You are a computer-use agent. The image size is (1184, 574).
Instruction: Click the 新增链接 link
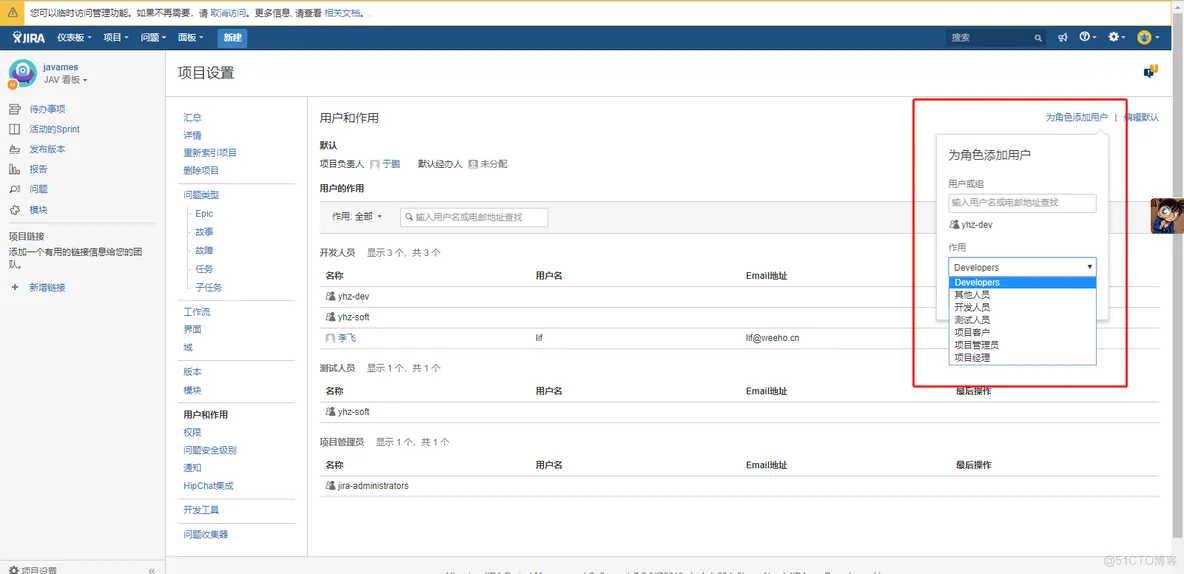coord(47,288)
